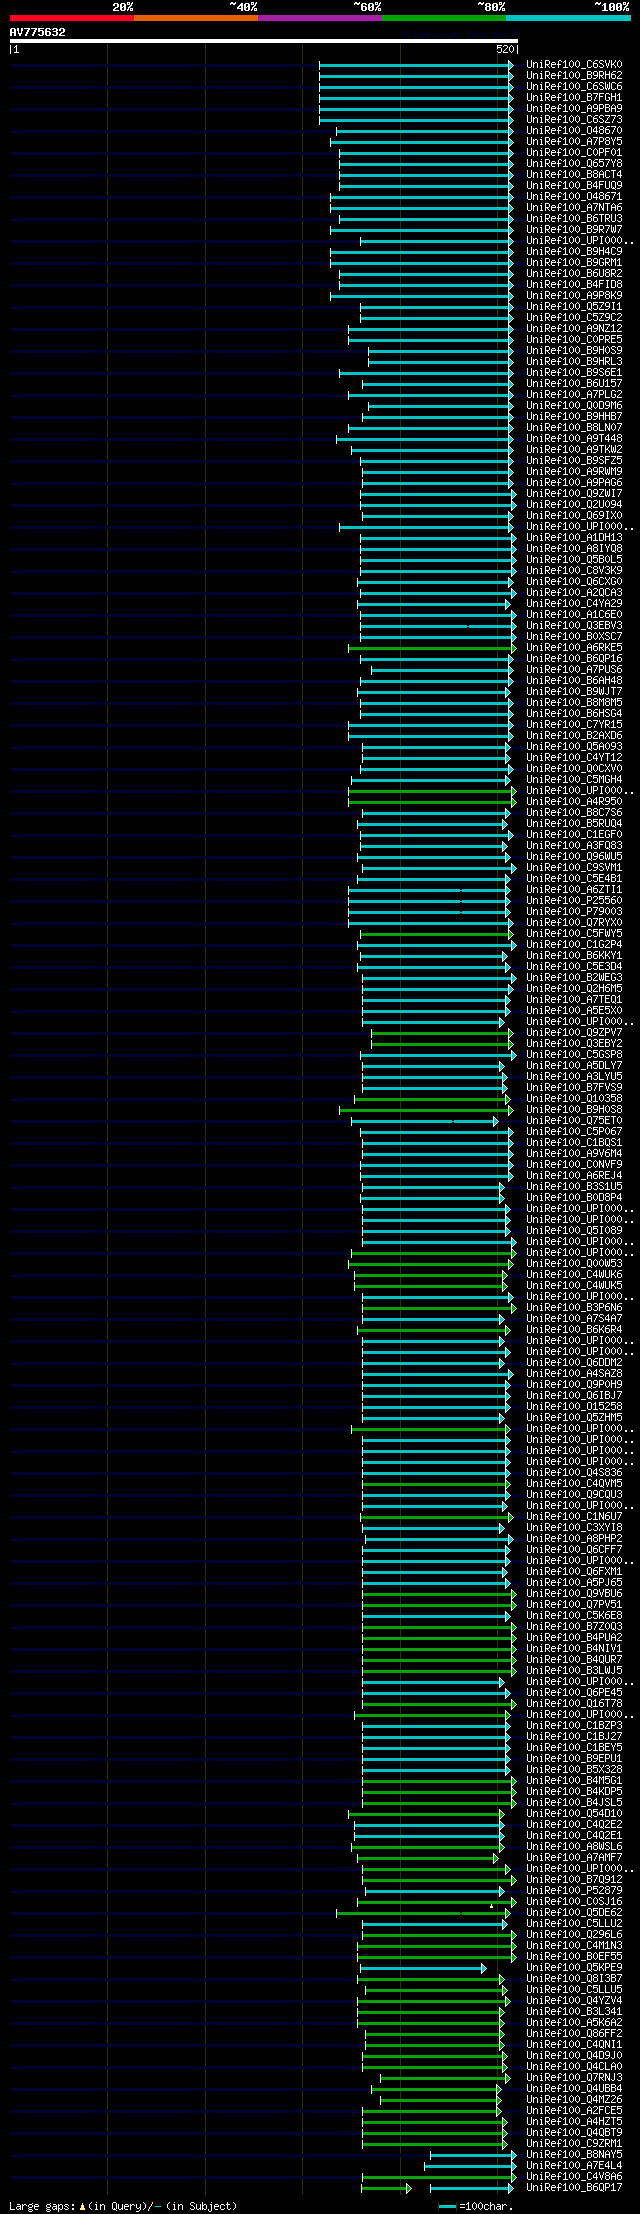Open hit UniRef100_C6SVK0
Image resolution: width=640 pixels, height=2214 pixels.
click(x=574, y=64)
